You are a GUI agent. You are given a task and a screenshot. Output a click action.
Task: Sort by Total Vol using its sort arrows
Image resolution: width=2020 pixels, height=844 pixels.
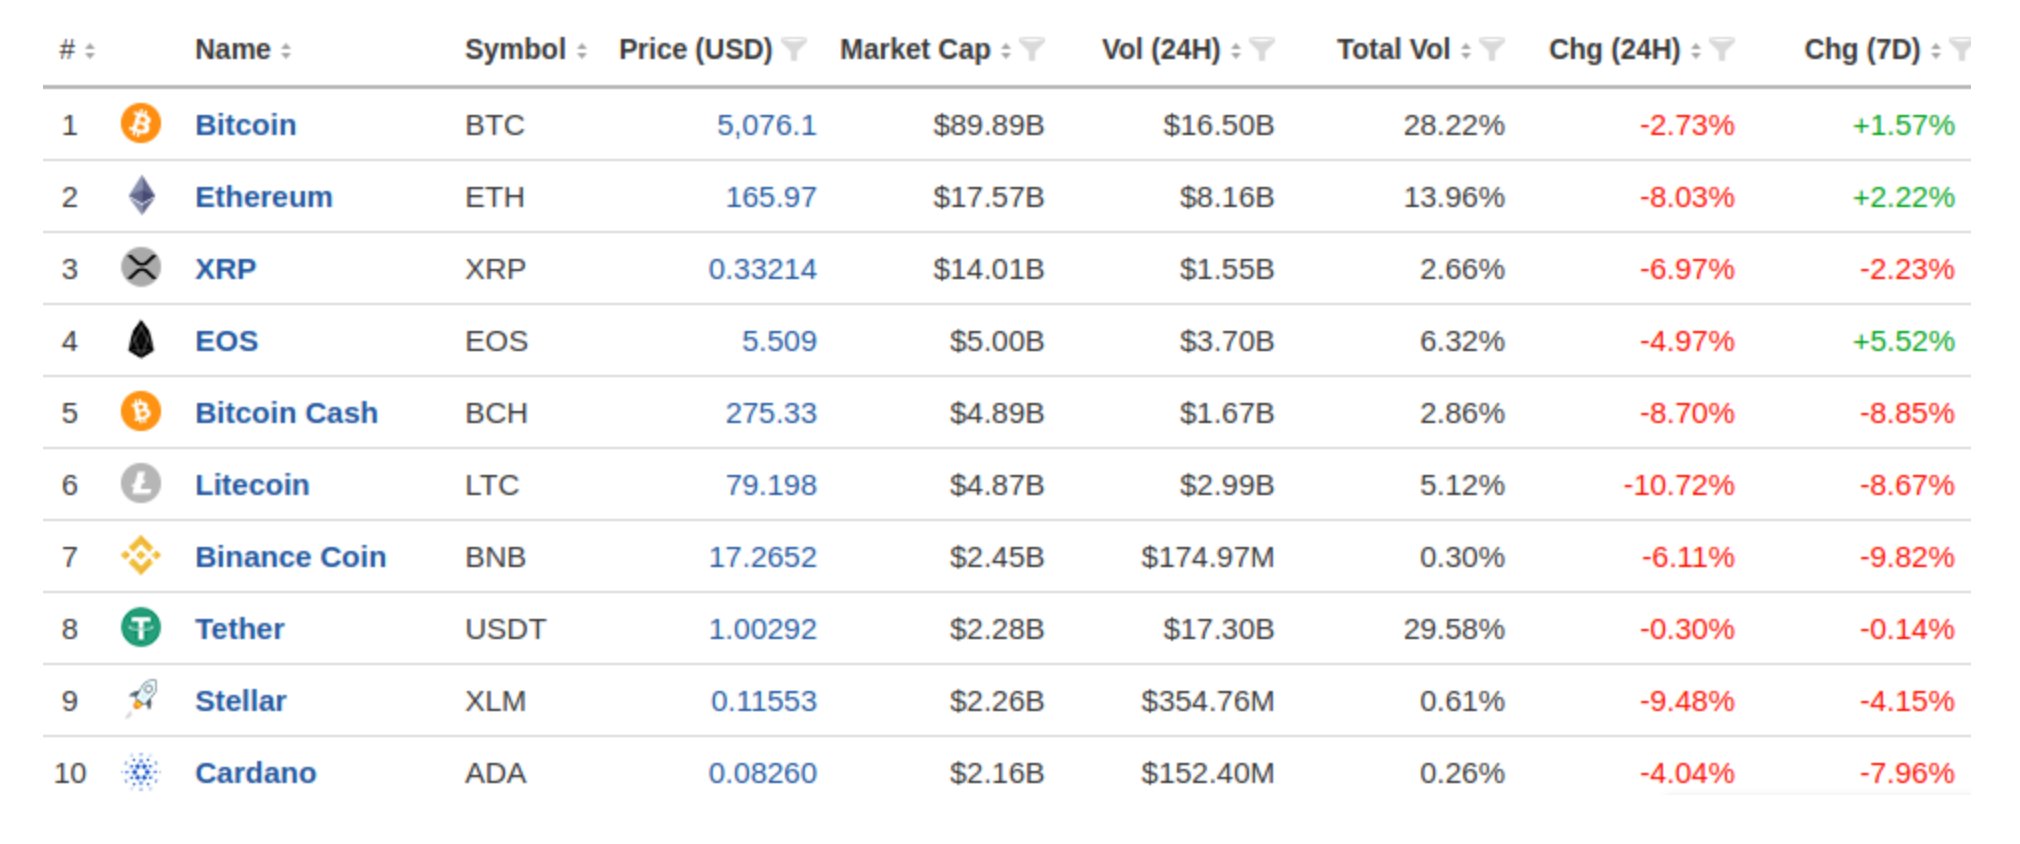click(1466, 50)
